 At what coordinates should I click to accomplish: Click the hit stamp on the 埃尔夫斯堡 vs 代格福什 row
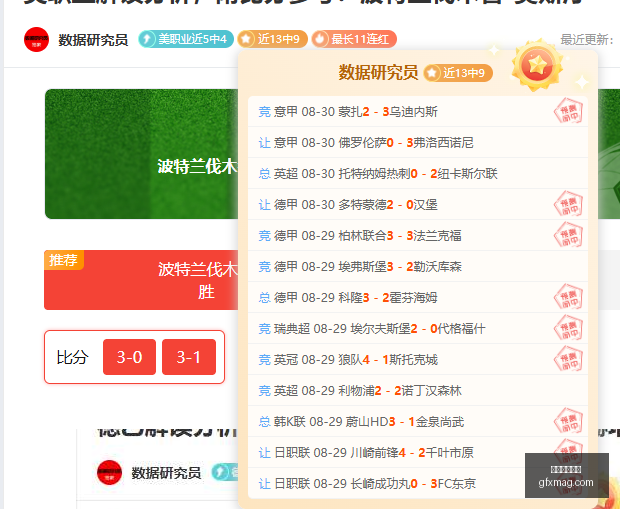568,328
